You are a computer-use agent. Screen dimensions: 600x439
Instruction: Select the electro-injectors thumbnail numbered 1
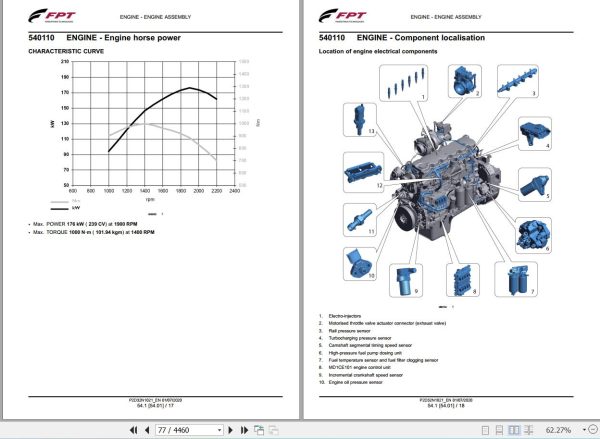[404, 83]
